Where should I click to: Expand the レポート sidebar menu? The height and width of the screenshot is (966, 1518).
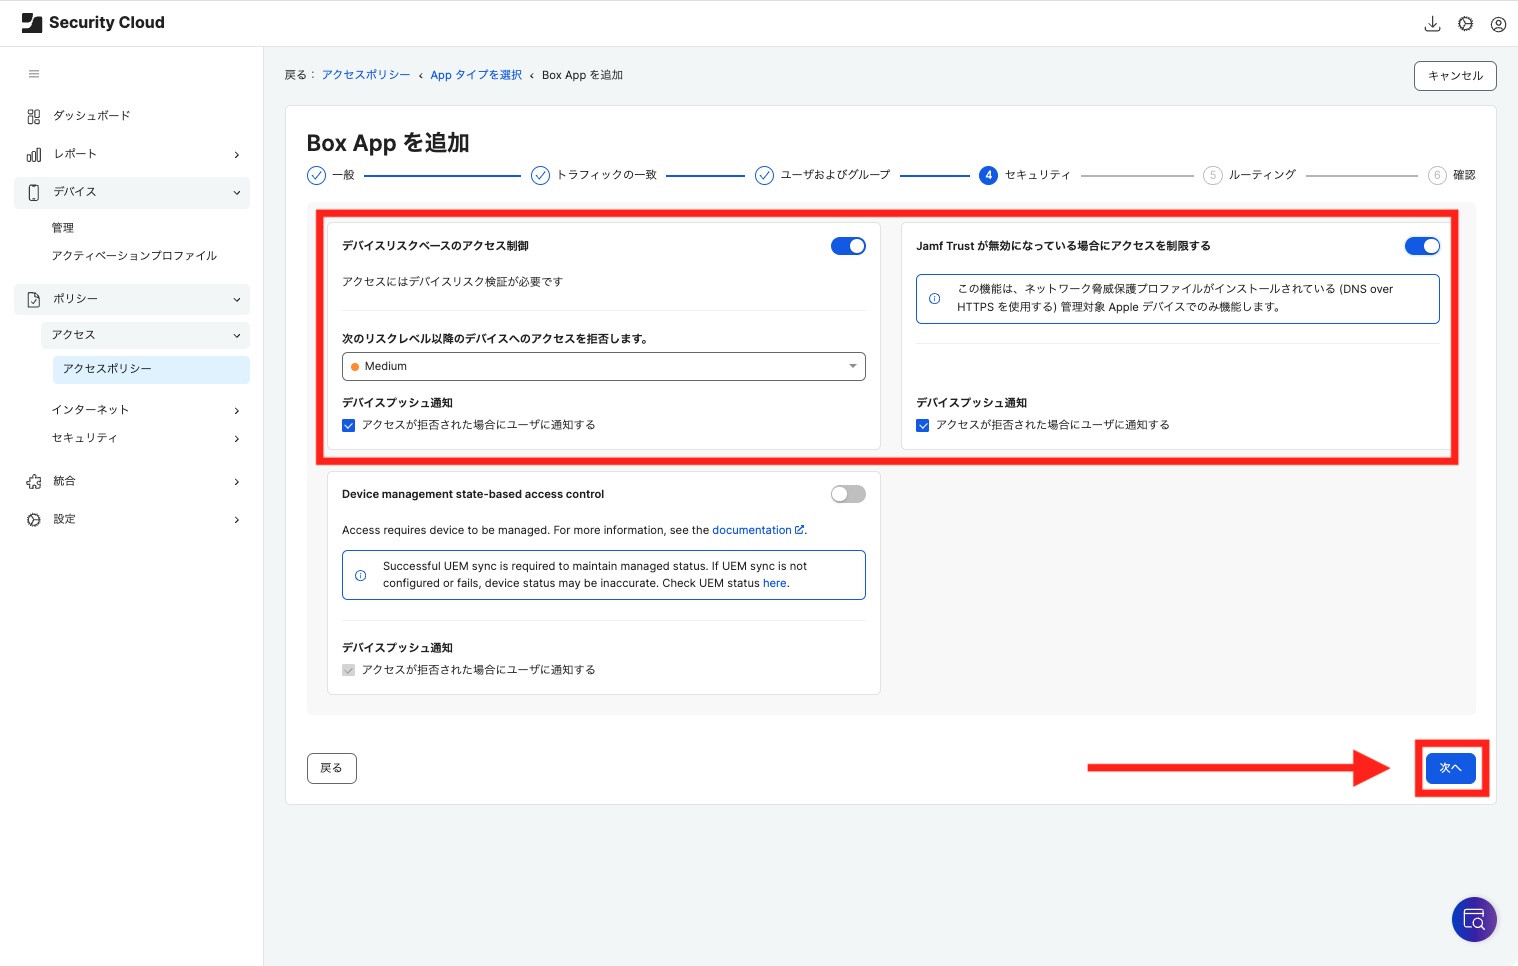pyautogui.click(x=237, y=155)
